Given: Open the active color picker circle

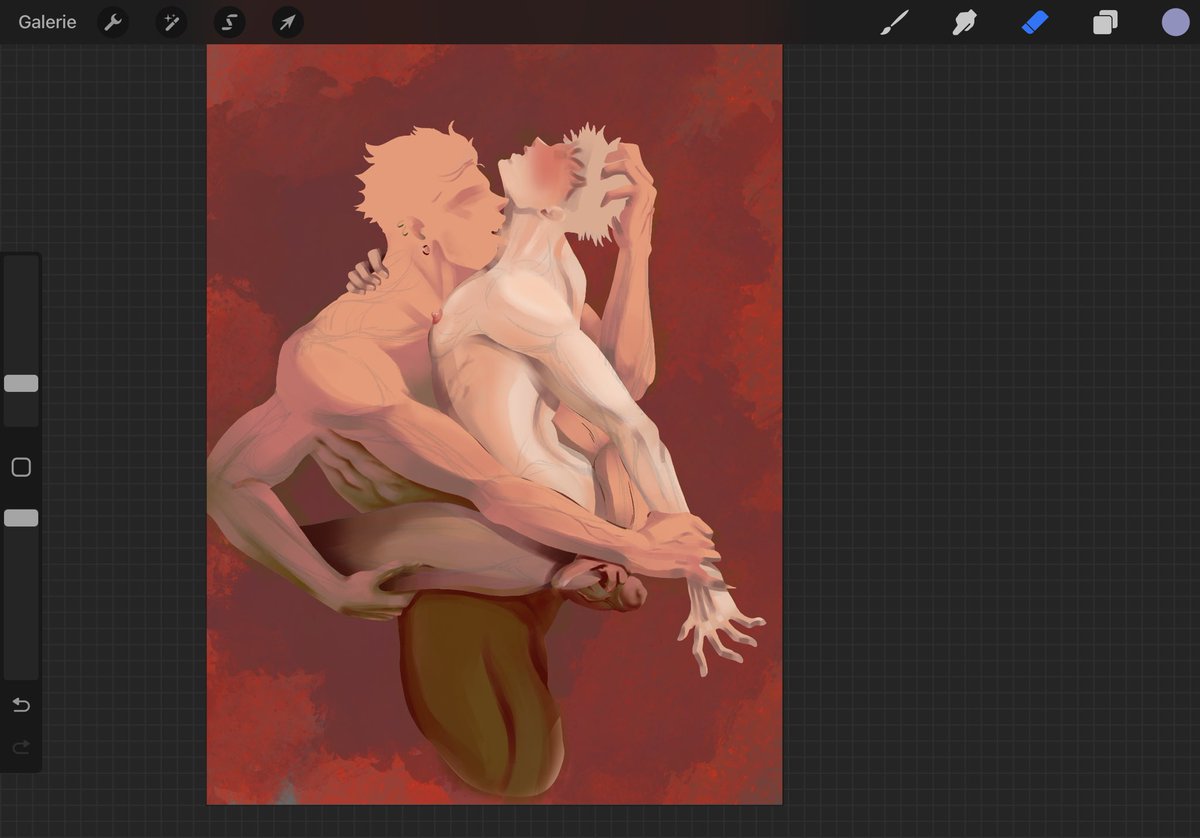Looking at the screenshot, I should 1175,22.
